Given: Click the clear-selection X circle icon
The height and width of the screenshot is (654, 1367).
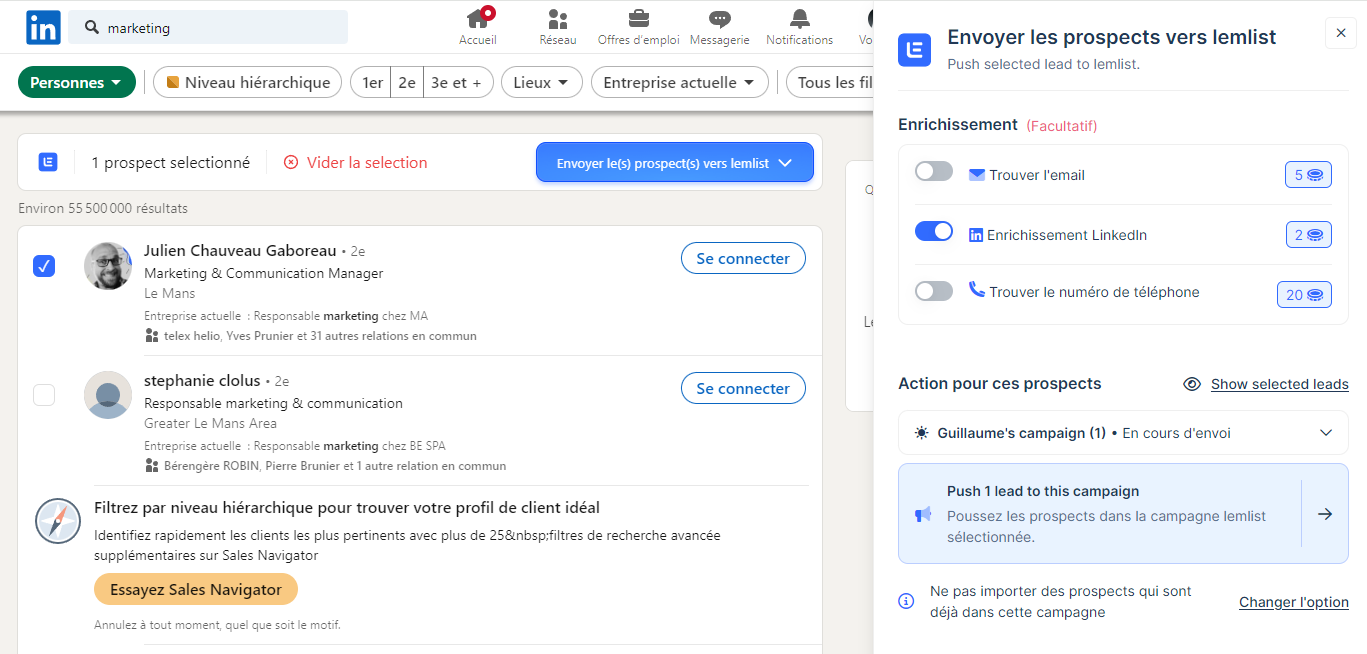Looking at the screenshot, I should click(291, 162).
